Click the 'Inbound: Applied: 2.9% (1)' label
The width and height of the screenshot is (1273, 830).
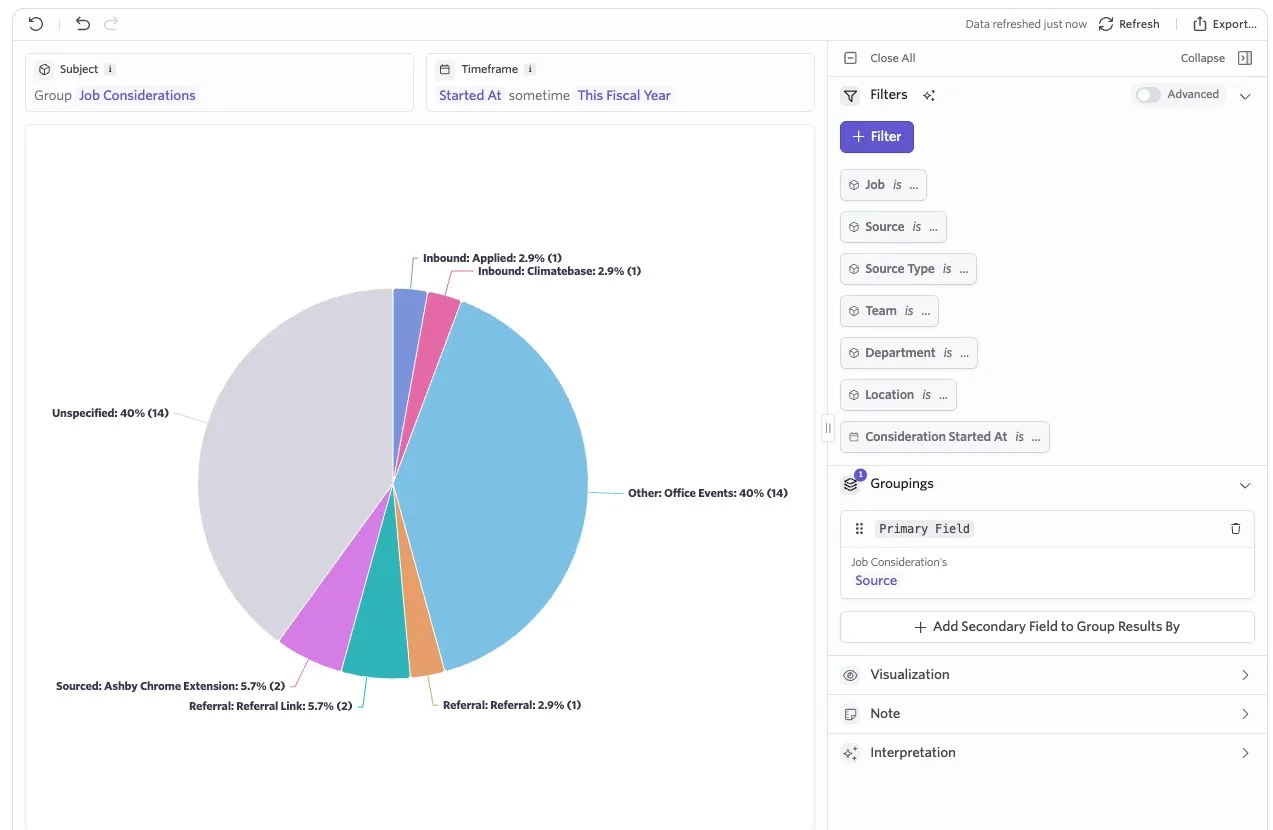coord(492,258)
